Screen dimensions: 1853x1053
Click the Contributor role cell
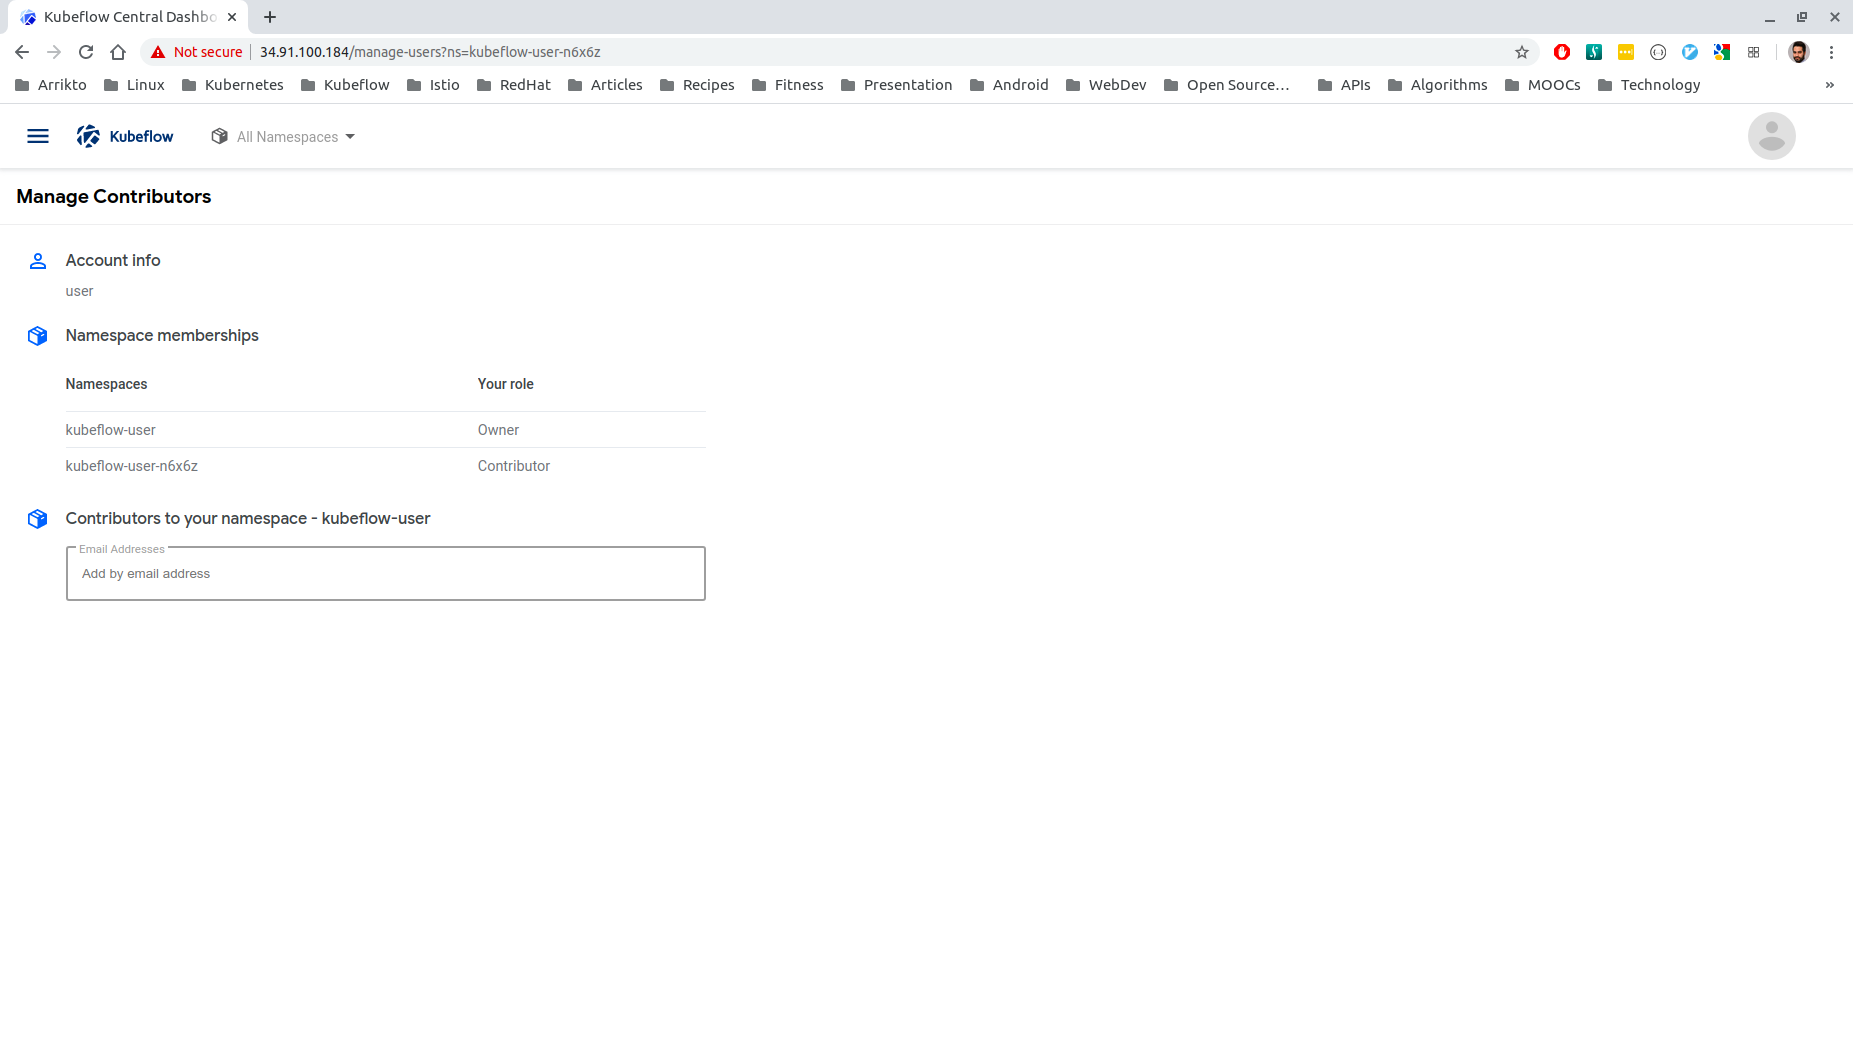click(x=514, y=466)
